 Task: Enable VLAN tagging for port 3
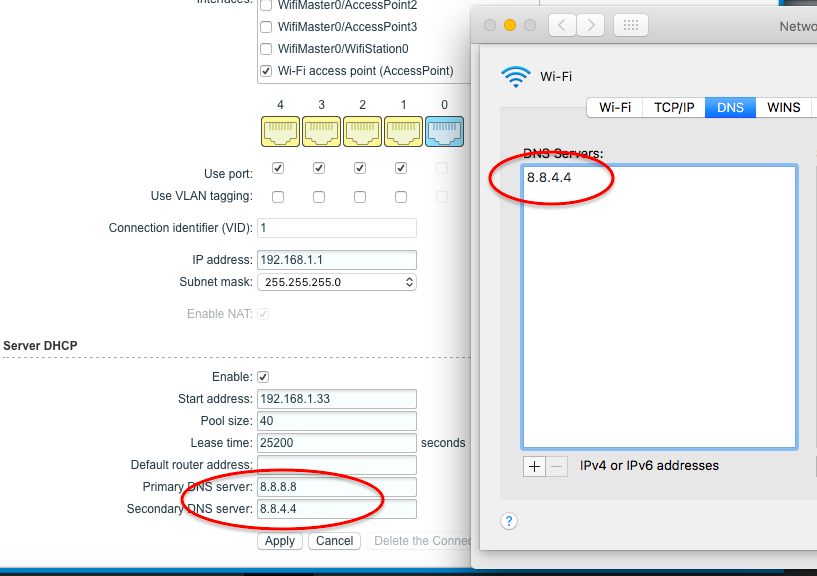tap(319, 197)
